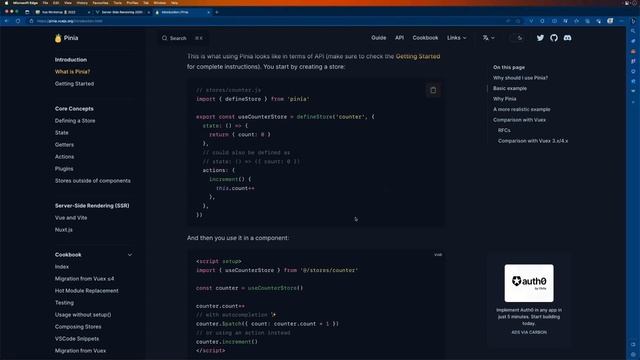The width and height of the screenshot is (640, 360).
Task: Collapse the Cookbook sidebar section chevron
Action: [130, 255]
